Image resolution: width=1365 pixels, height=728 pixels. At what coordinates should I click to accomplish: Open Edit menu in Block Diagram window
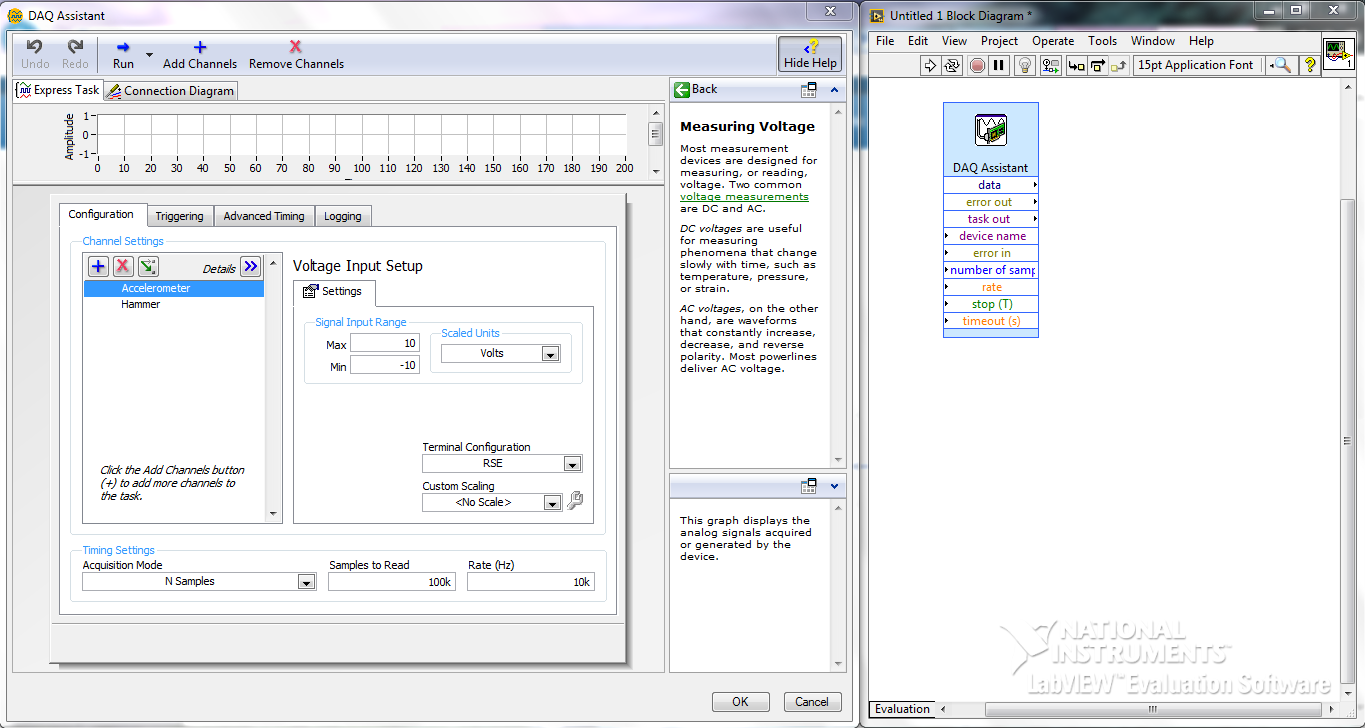(918, 41)
